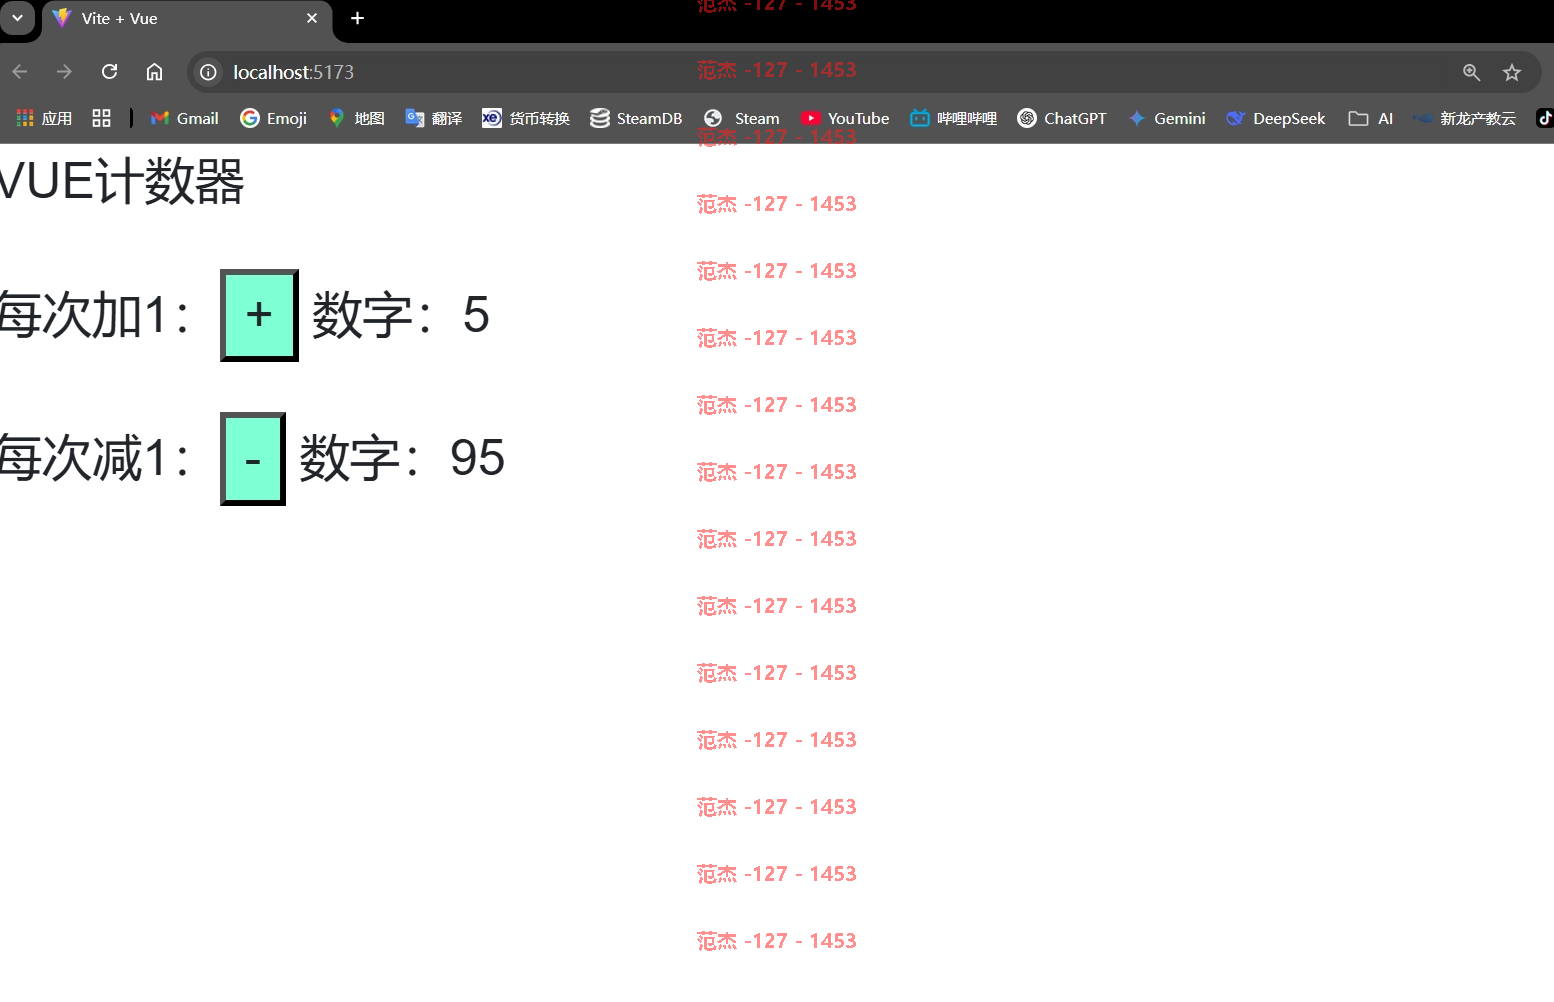
Task: Click the 每次减1 label
Action: [x=95, y=459]
